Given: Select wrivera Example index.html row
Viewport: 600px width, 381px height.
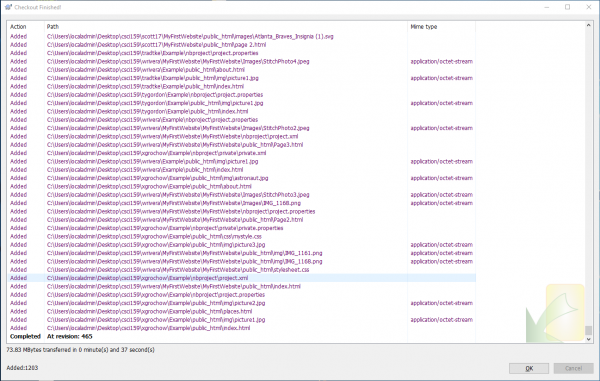Looking at the screenshot, I should [x=242, y=170].
